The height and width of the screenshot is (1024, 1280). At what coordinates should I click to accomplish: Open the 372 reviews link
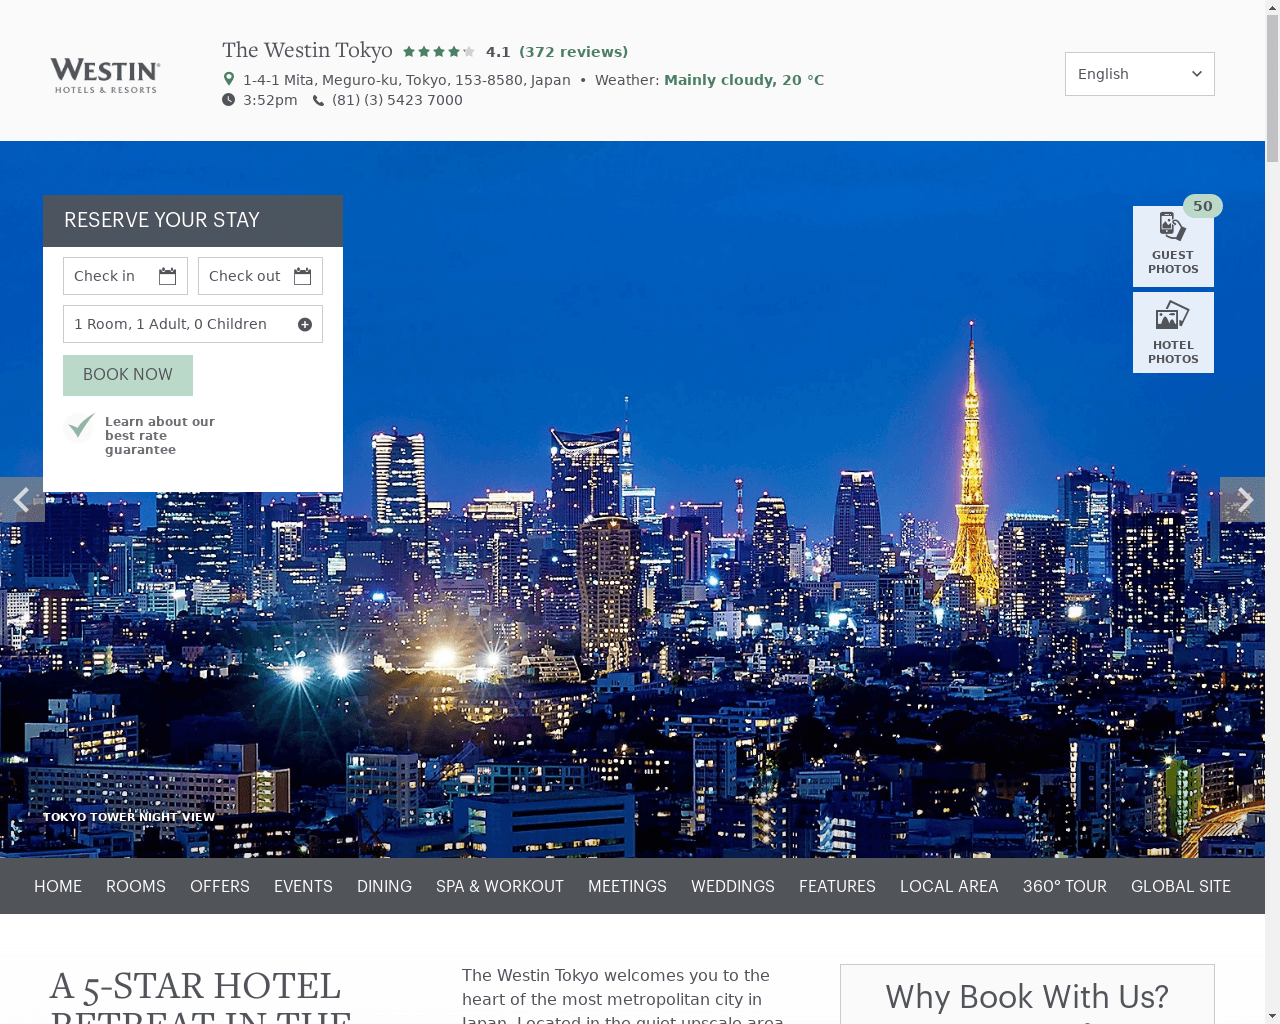[x=574, y=52]
